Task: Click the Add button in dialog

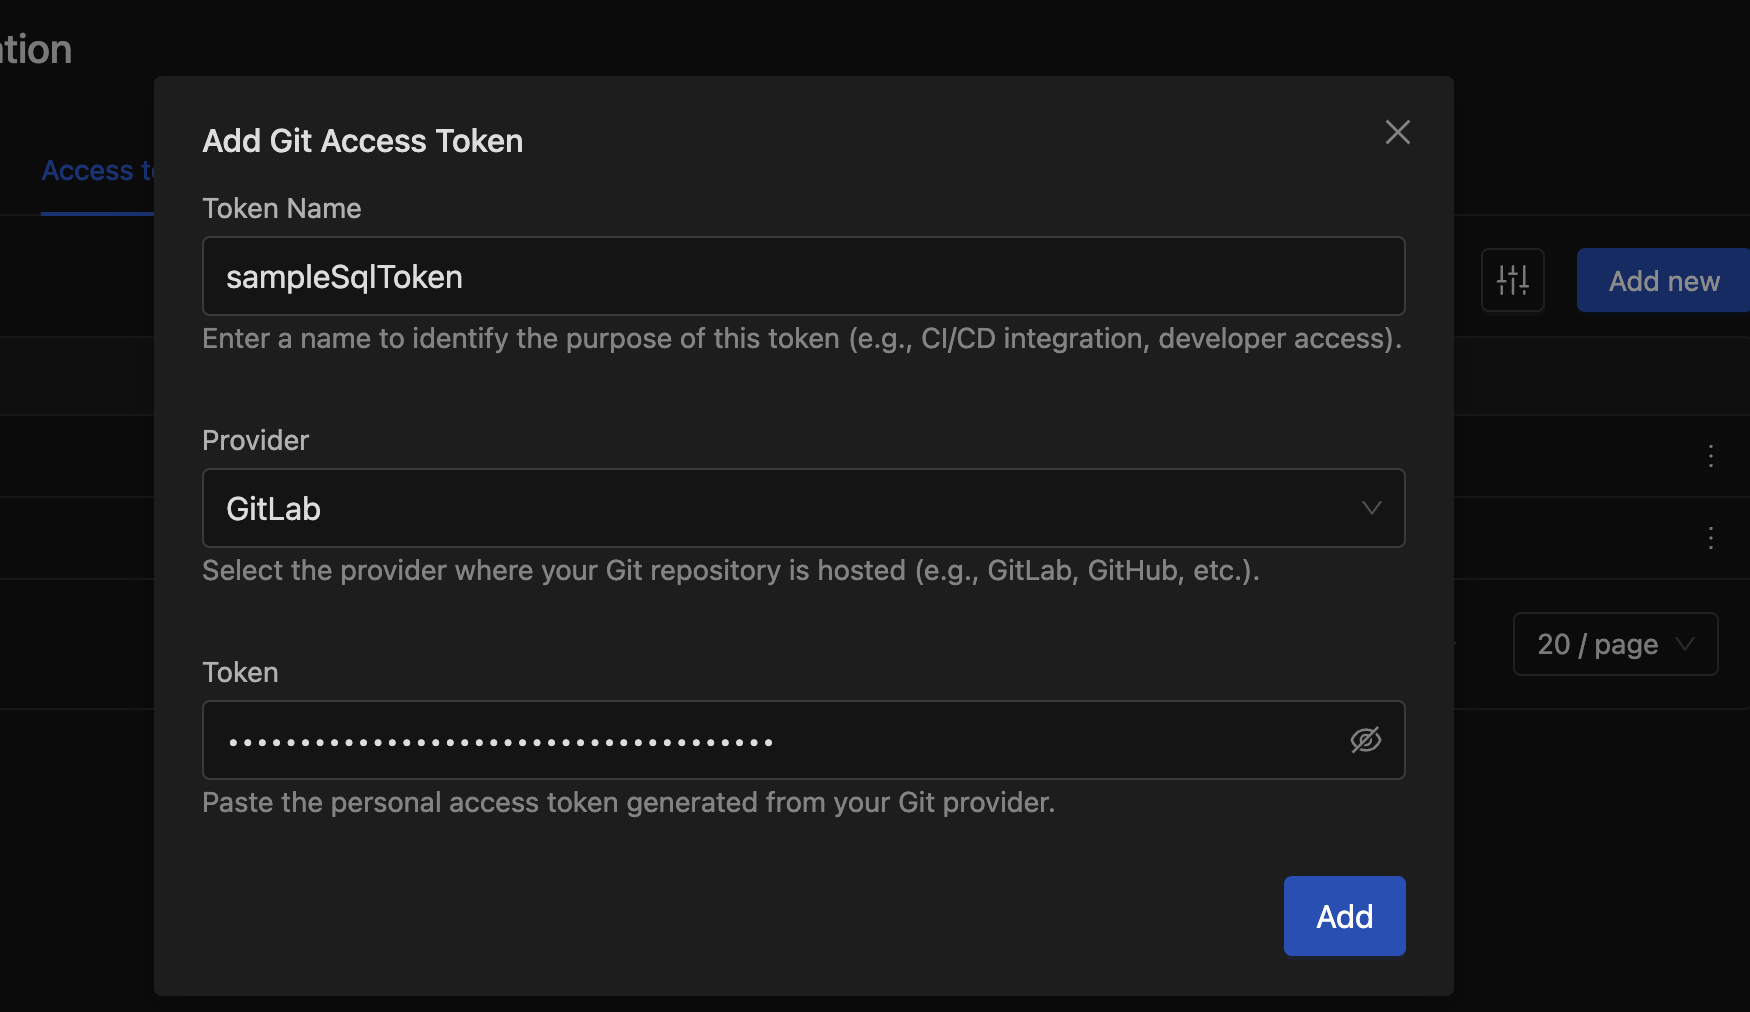Action: (x=1344, y=916)
